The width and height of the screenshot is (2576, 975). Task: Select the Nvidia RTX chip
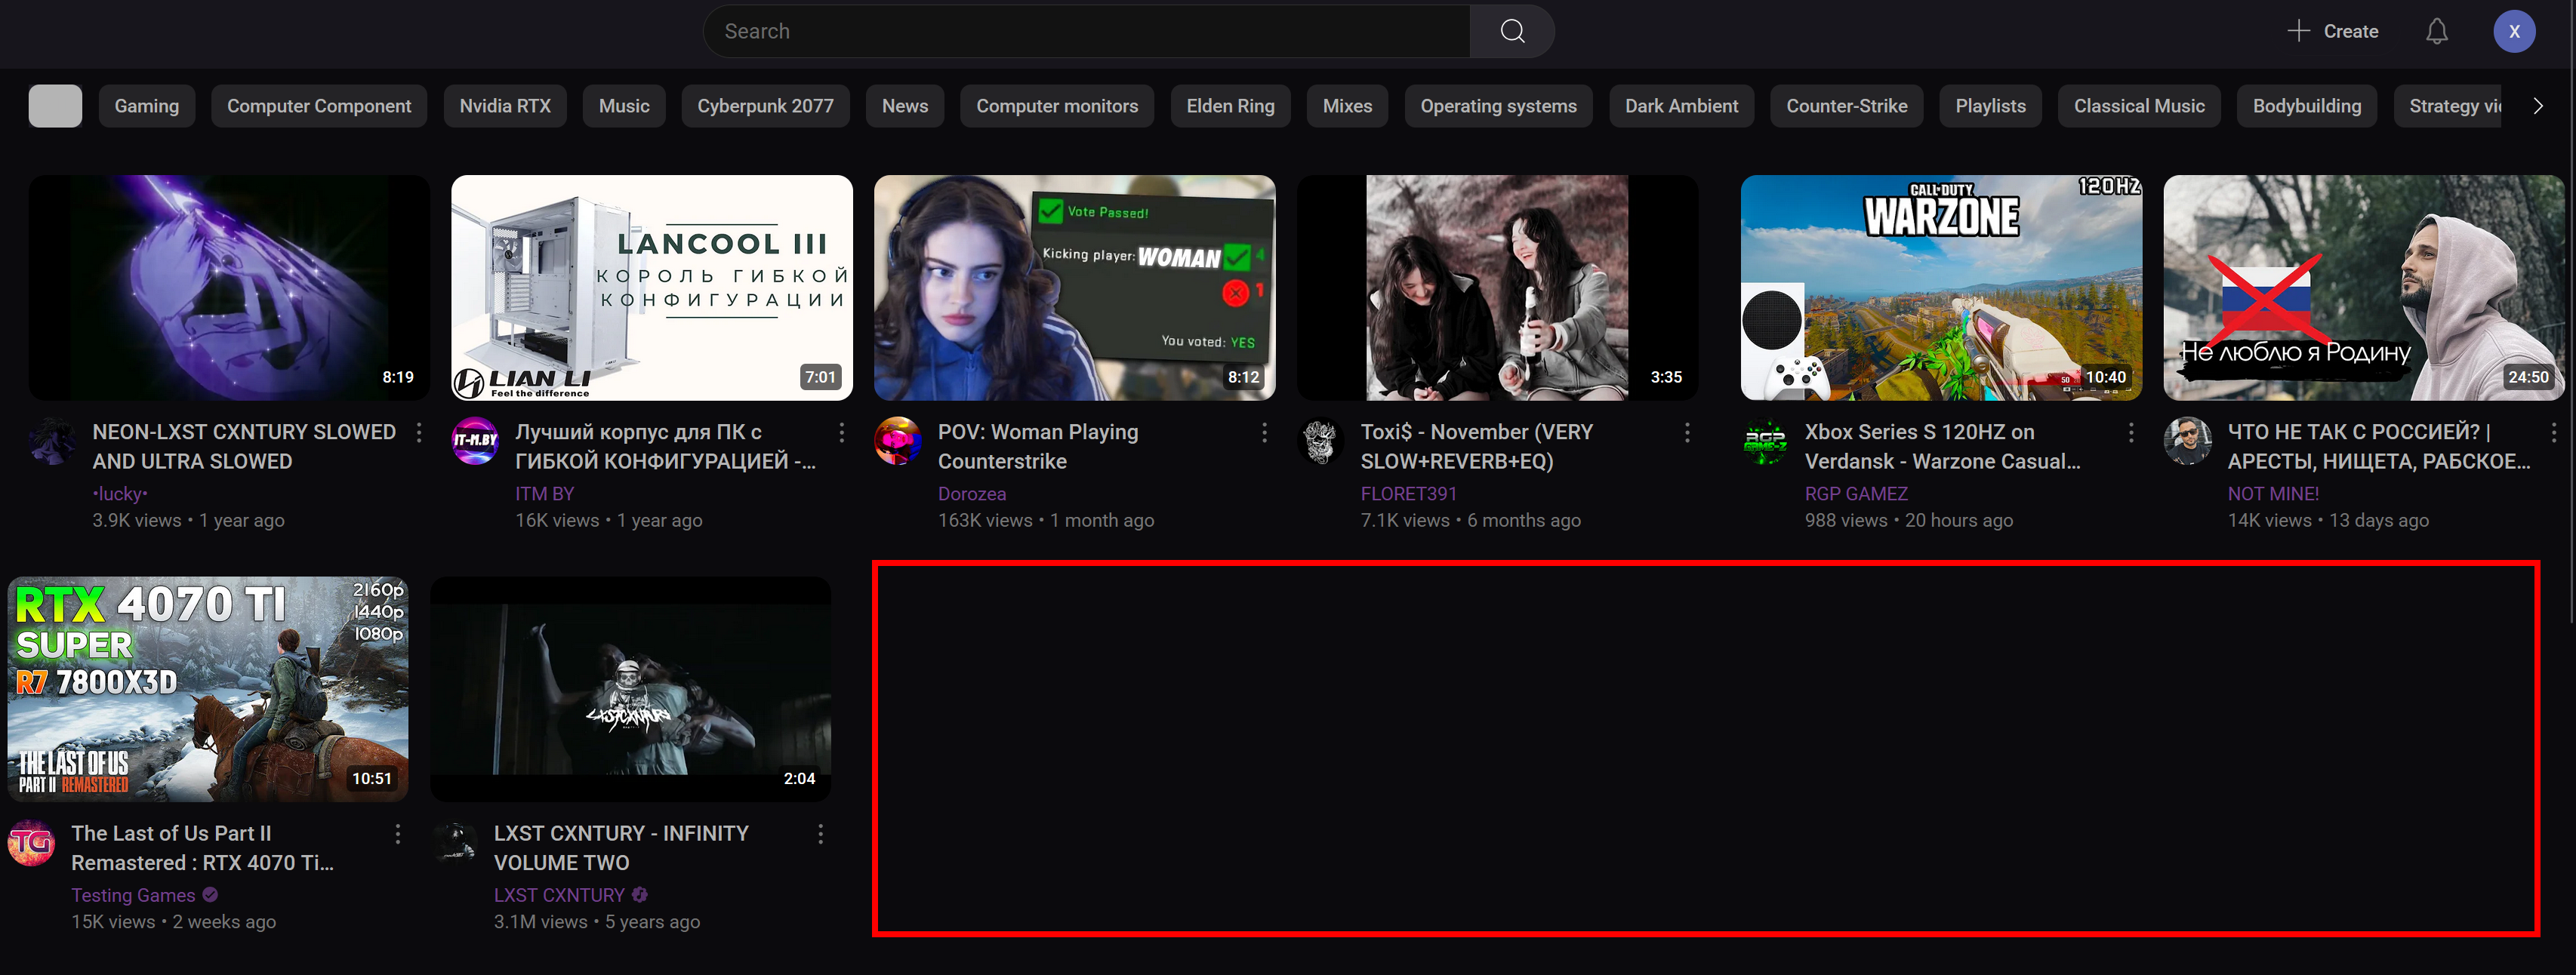point(505,106)
